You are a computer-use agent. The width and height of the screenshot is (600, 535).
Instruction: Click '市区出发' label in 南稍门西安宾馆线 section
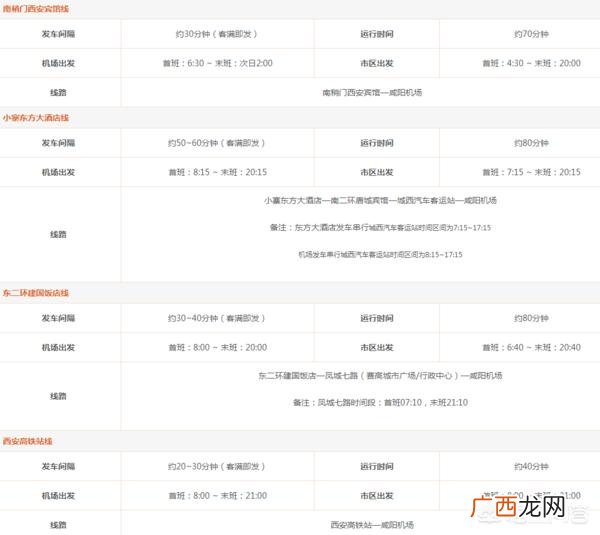[377, 63]
